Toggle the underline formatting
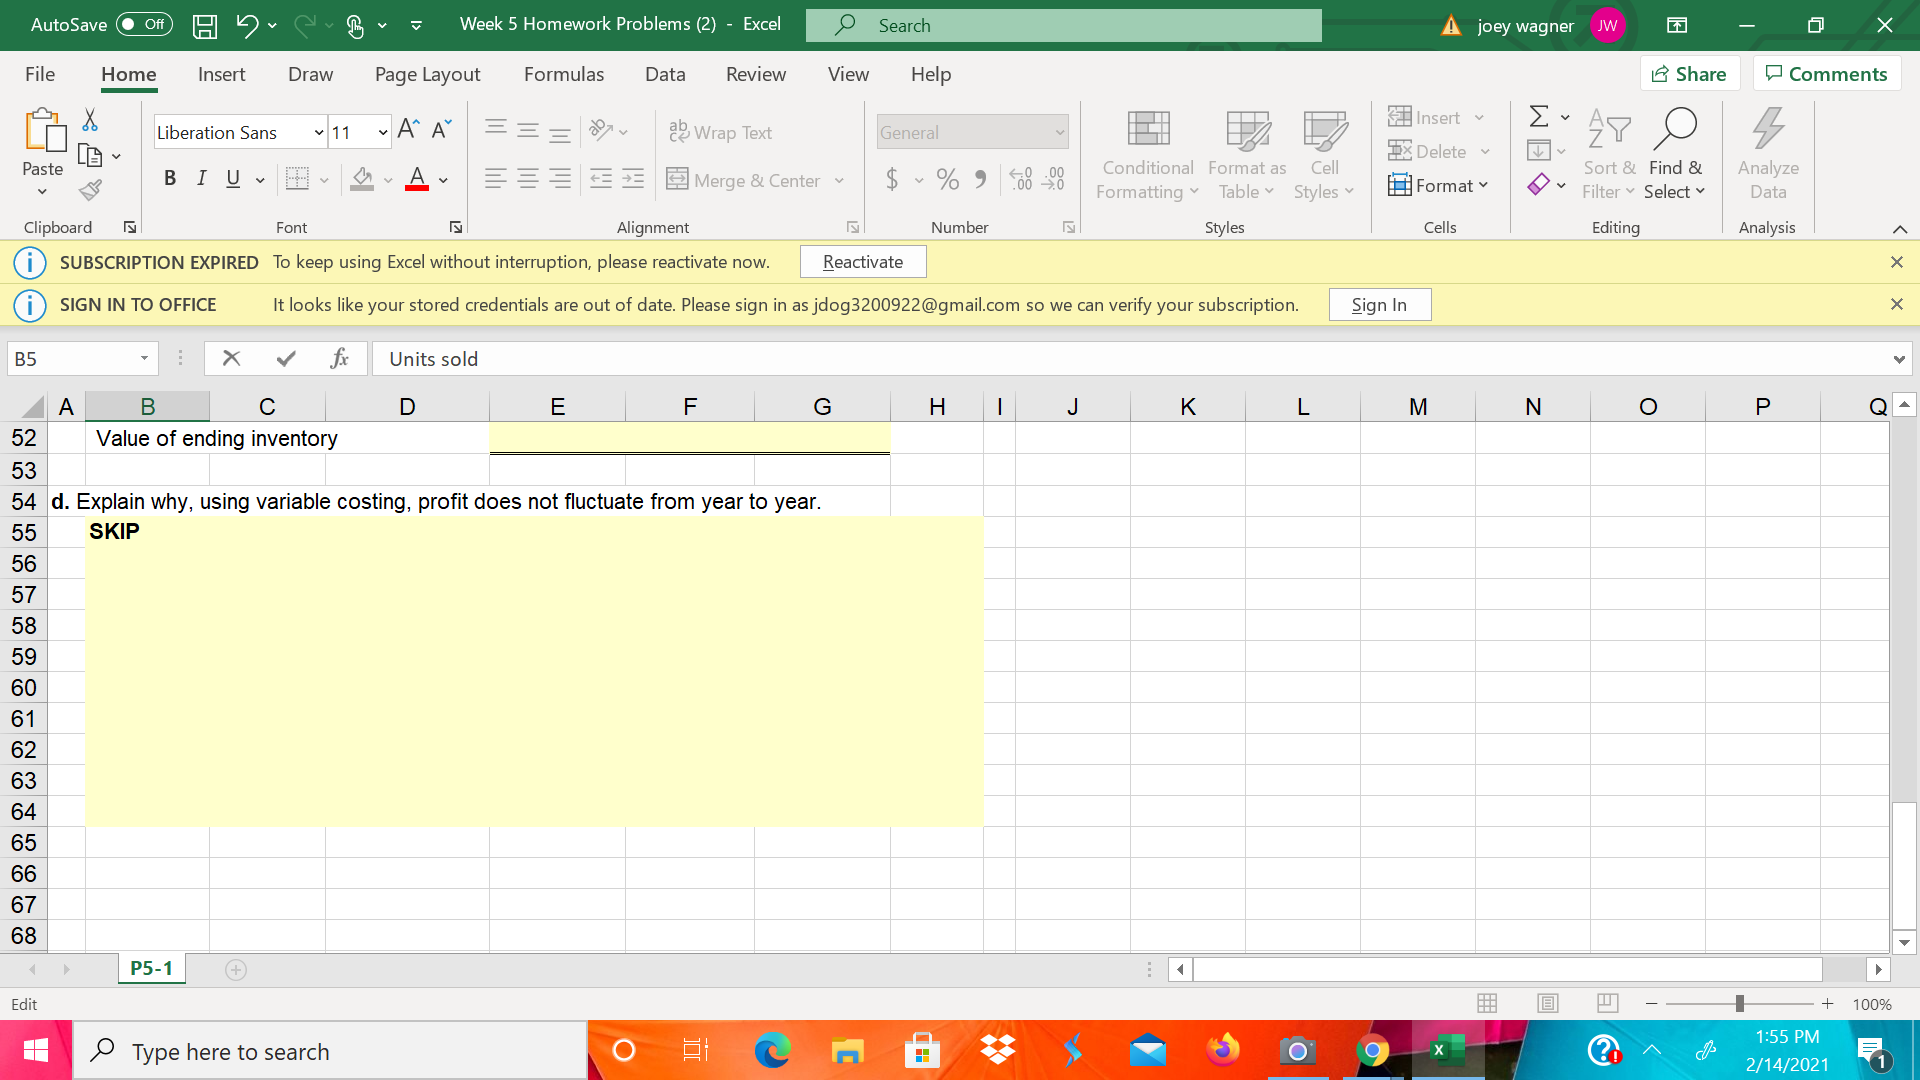 point(231,178)
